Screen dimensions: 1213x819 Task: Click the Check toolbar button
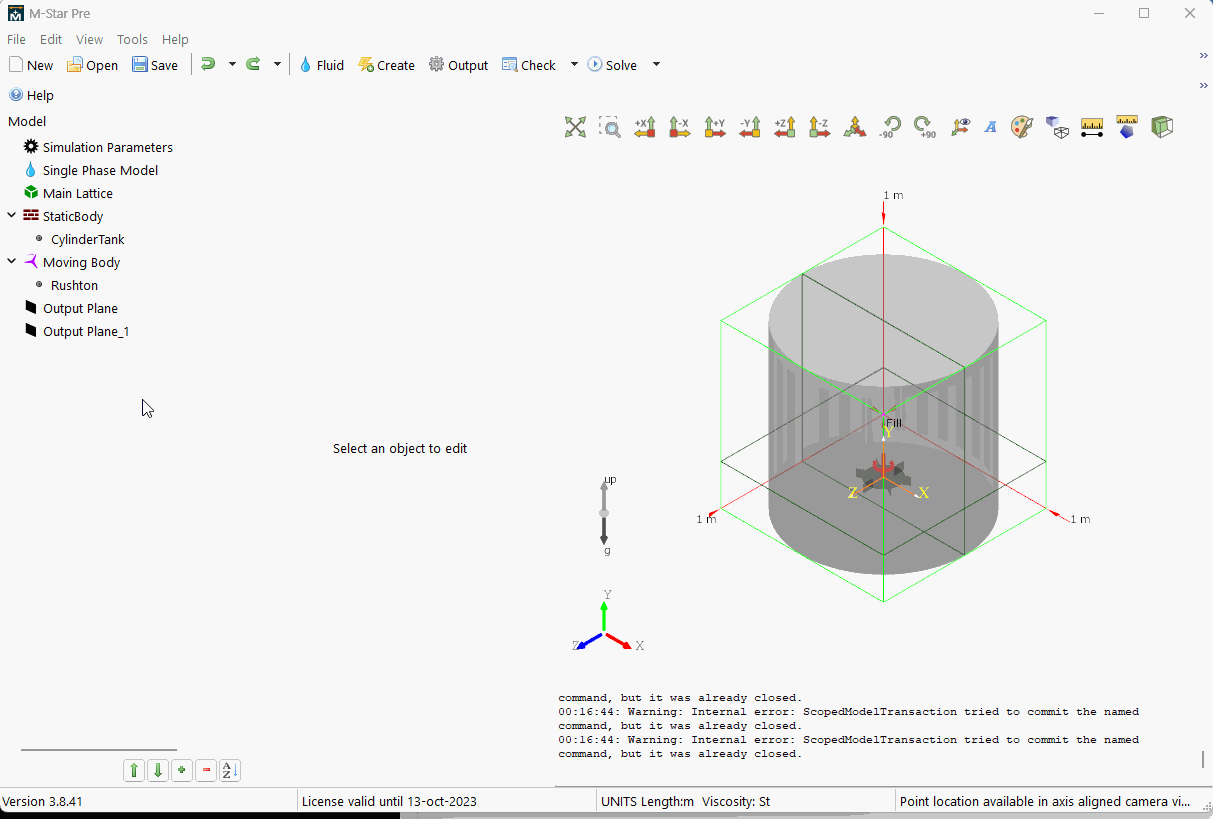(529, 65)
